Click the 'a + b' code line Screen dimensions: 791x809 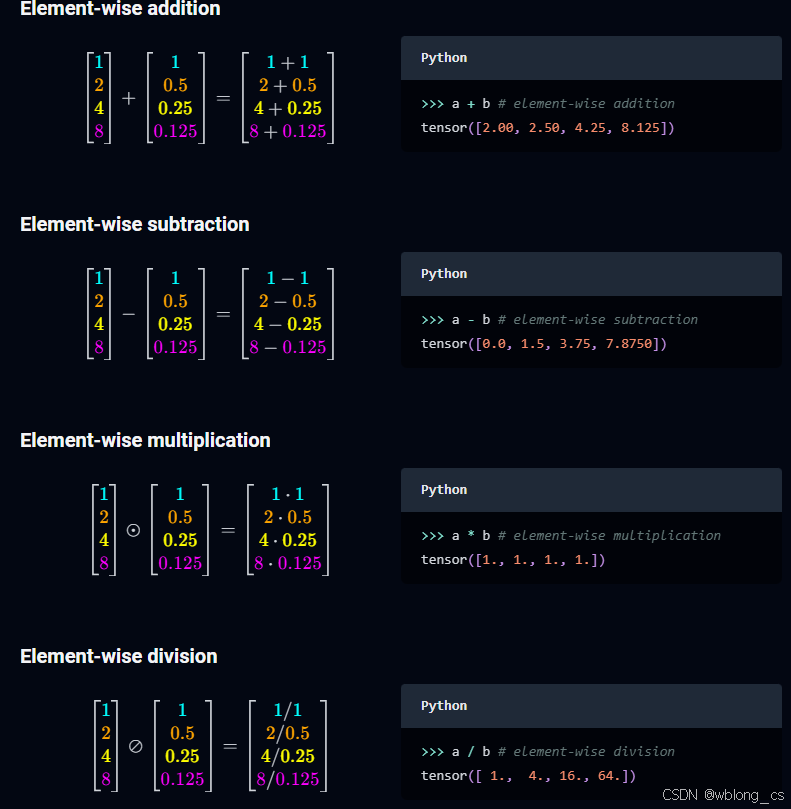[x=547, y=104]
